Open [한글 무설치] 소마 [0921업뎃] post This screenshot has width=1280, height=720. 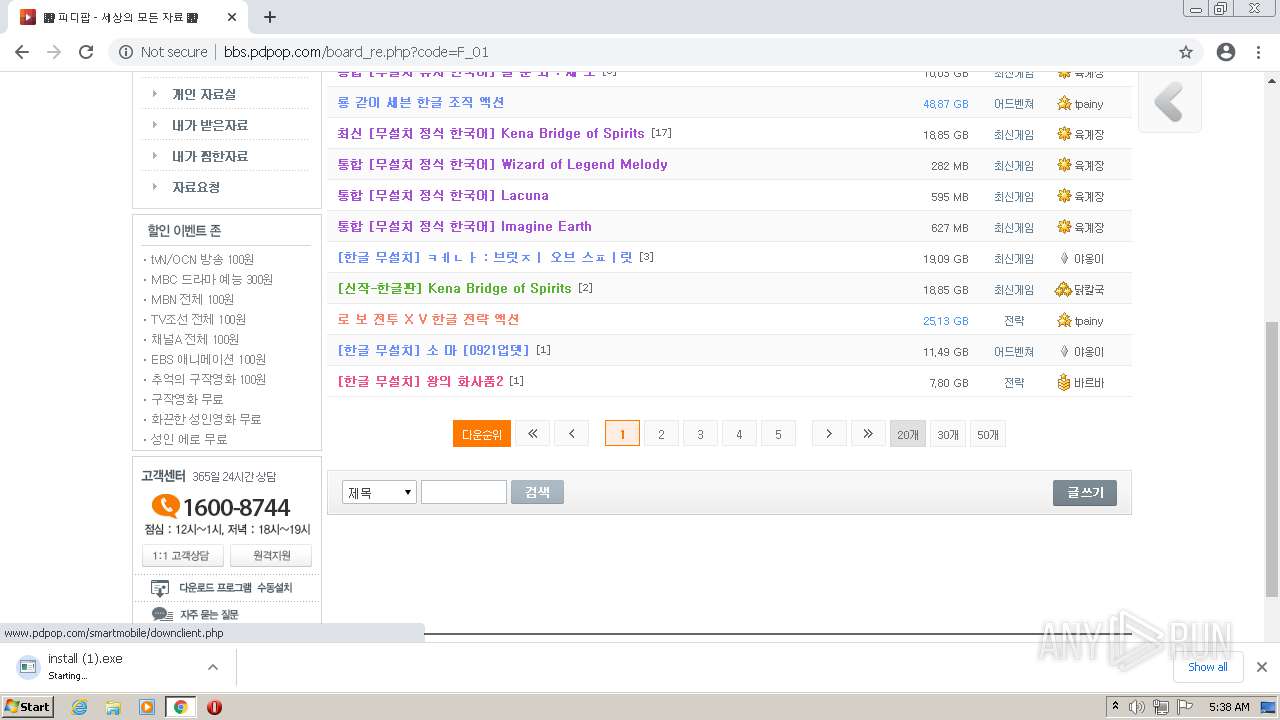click(x=435, y=350)
